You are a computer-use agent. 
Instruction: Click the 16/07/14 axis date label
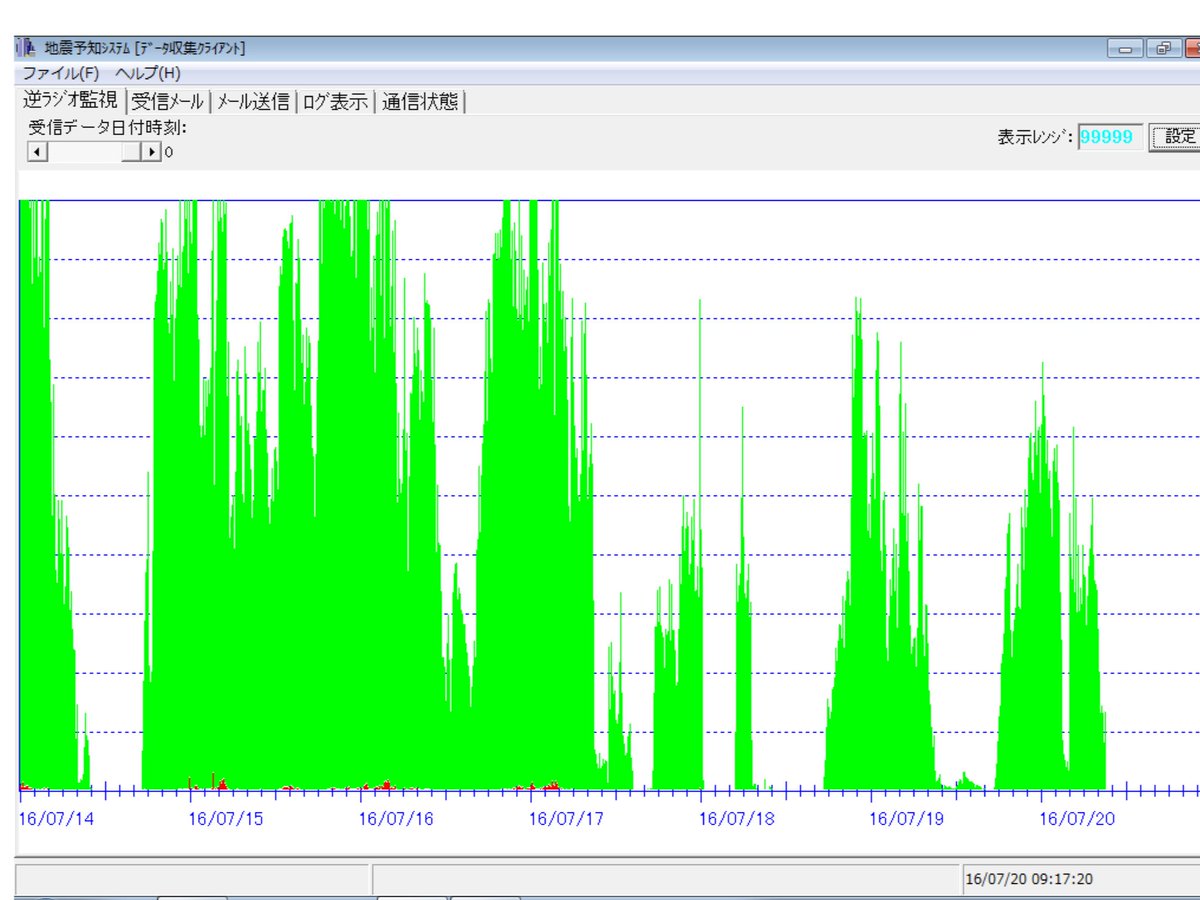coord(57,818)
